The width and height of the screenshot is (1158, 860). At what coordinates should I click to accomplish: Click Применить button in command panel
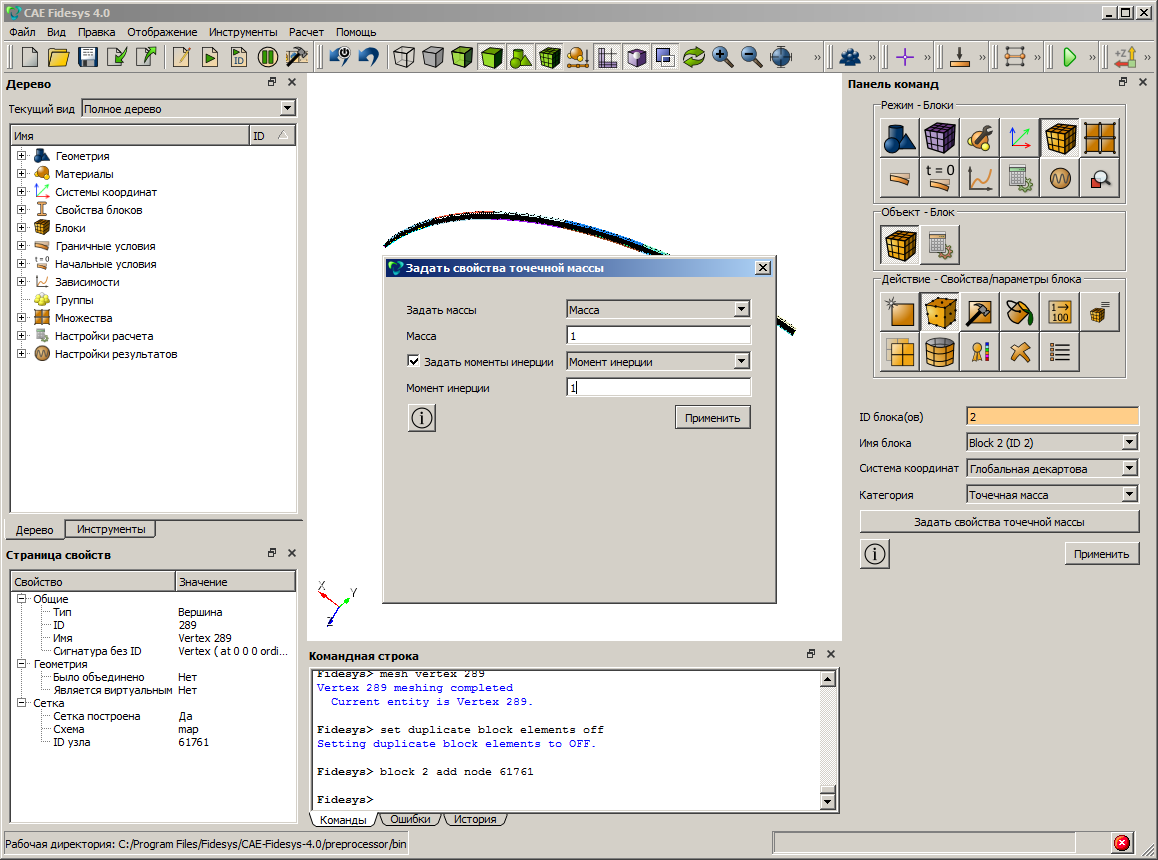coord(1101,553)
